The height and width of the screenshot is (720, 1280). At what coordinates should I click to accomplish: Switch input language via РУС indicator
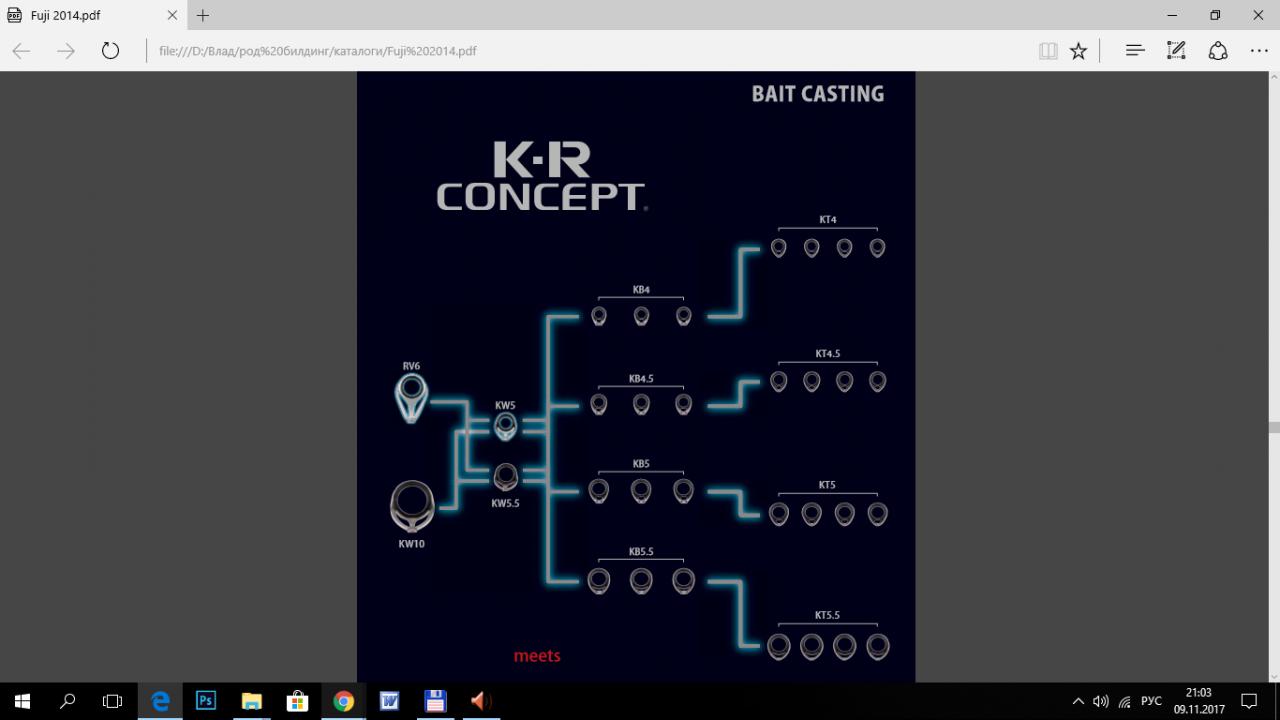pos(1151,701)
